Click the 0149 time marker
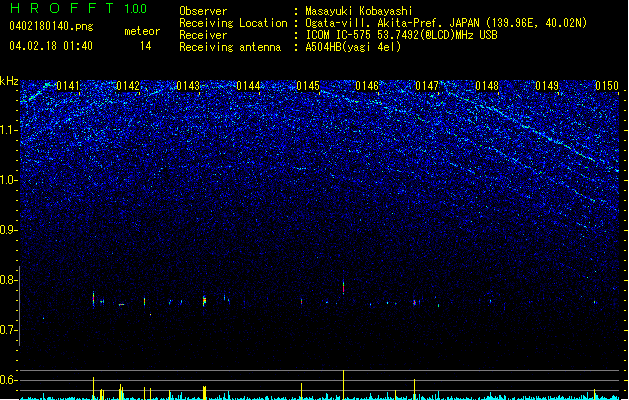 [547, 86]
